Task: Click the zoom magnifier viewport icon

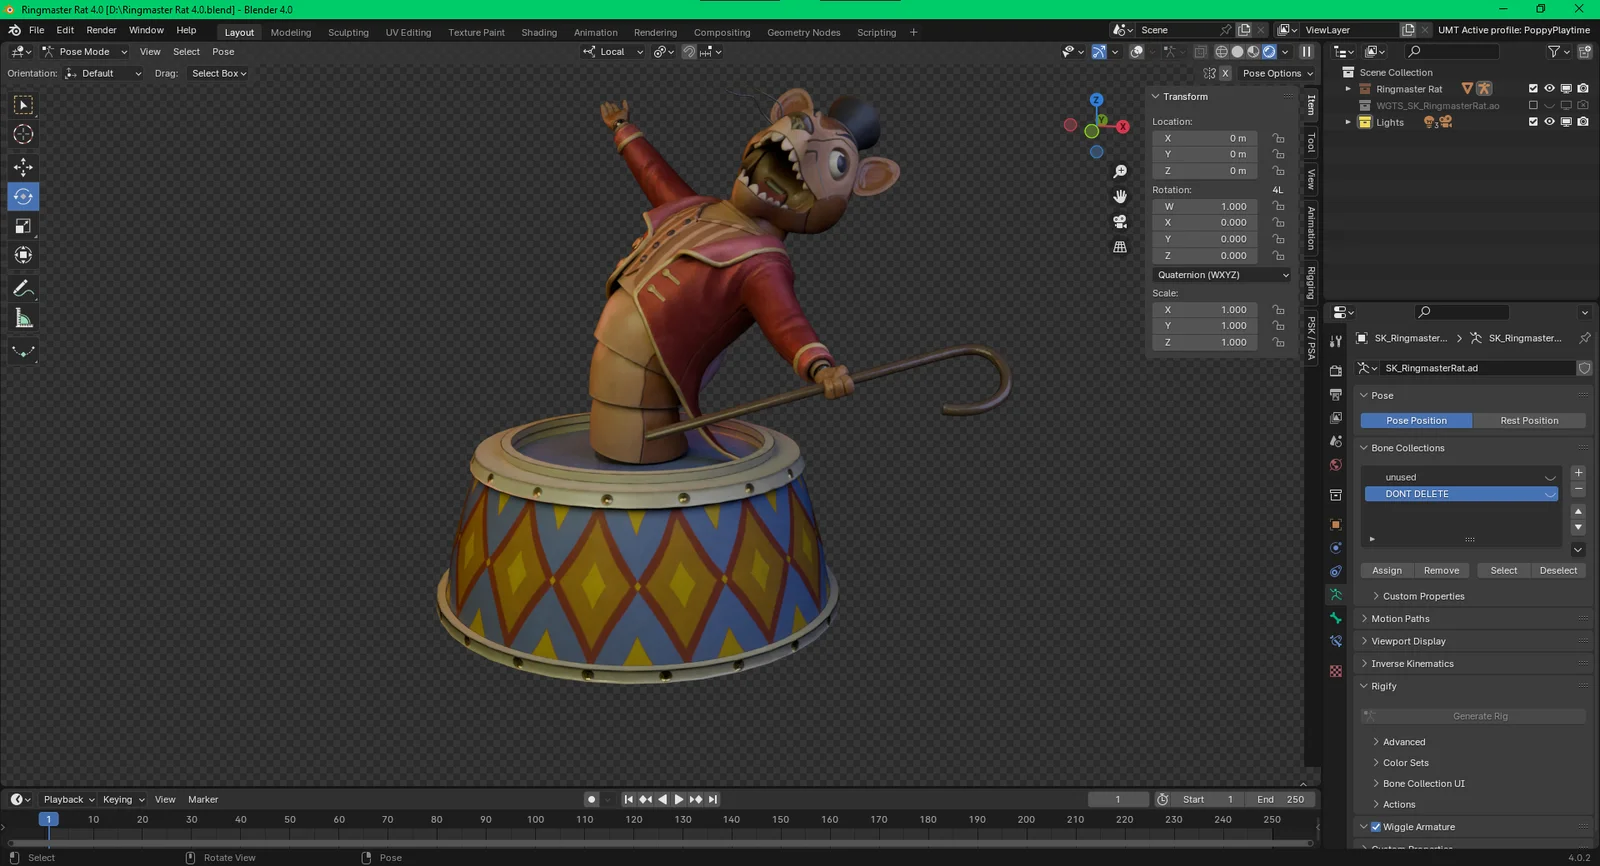Action: point(1120,172)
